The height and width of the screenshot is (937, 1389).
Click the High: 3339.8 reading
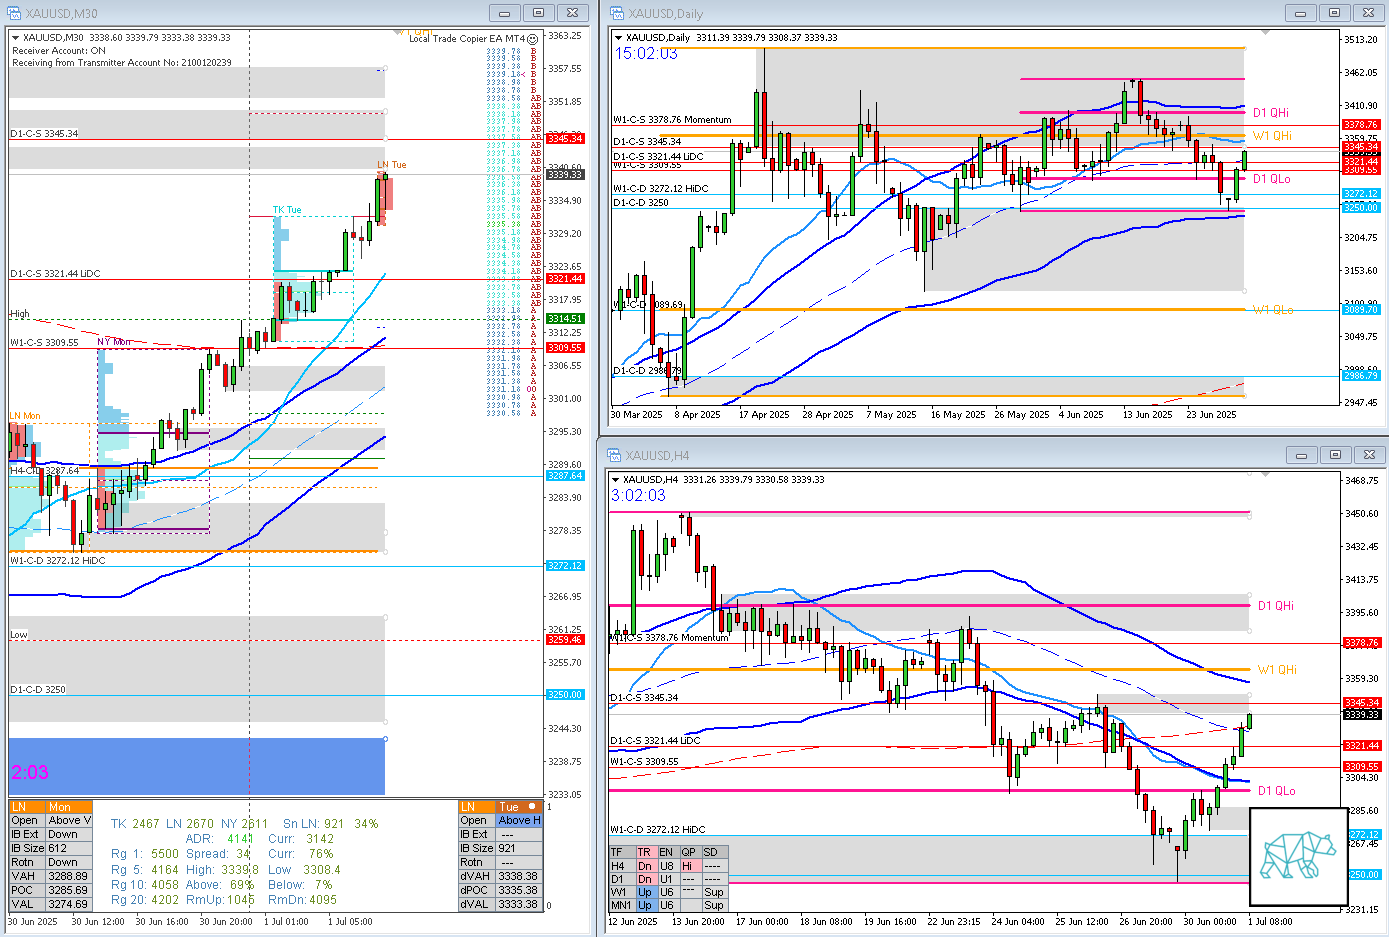[x=222, y=870]
